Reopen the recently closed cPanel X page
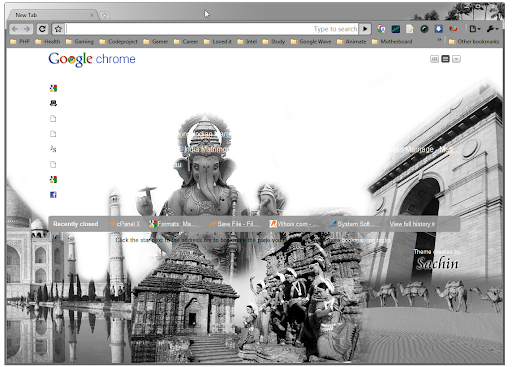 125,224
